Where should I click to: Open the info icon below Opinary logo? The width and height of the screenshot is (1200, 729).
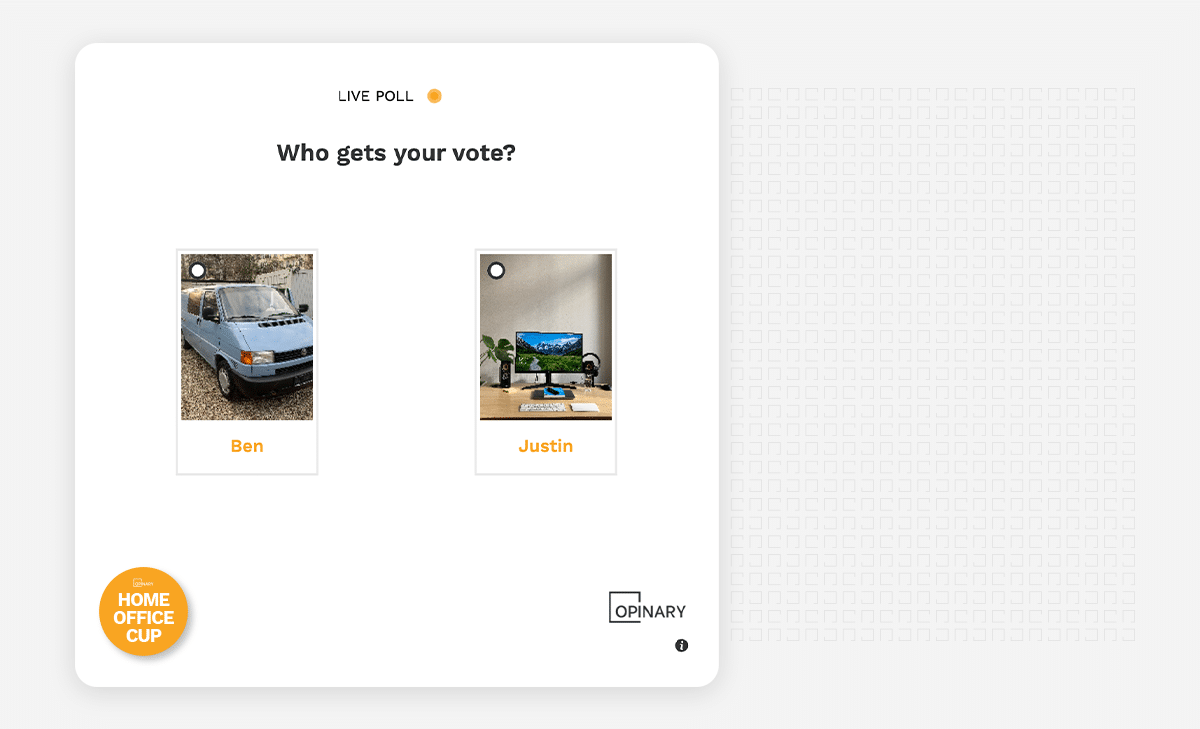[682, 646]
